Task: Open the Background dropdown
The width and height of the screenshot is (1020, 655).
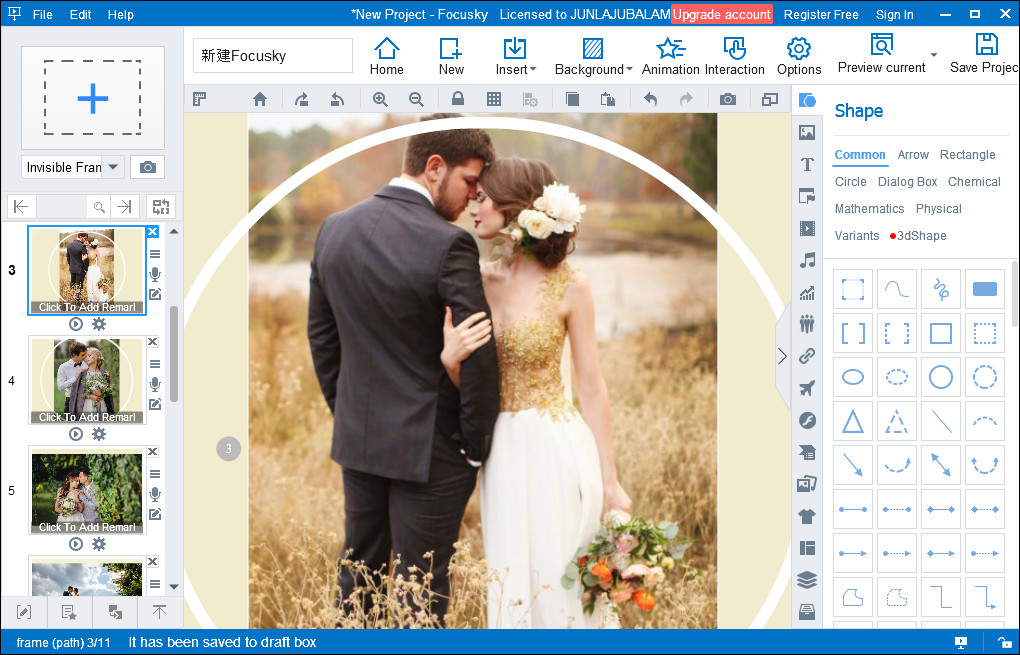Action: click(x=593, y=57)
